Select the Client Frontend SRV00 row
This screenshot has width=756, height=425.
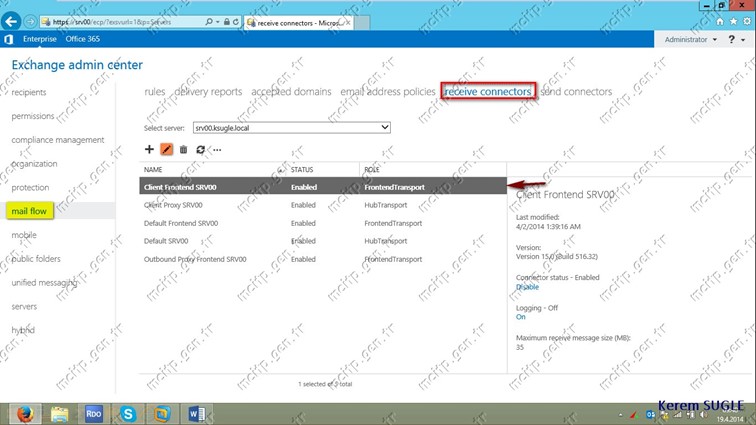tap(323, 187)
